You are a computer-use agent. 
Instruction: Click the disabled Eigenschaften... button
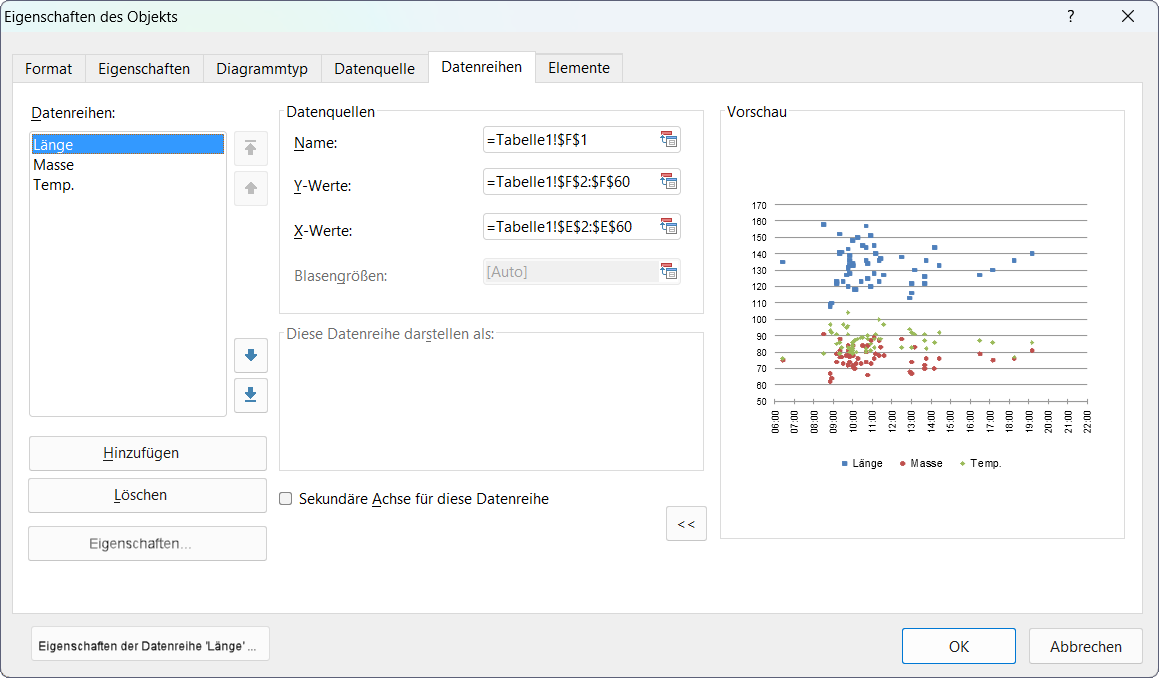pyautogui.click(x=148, y=543)
